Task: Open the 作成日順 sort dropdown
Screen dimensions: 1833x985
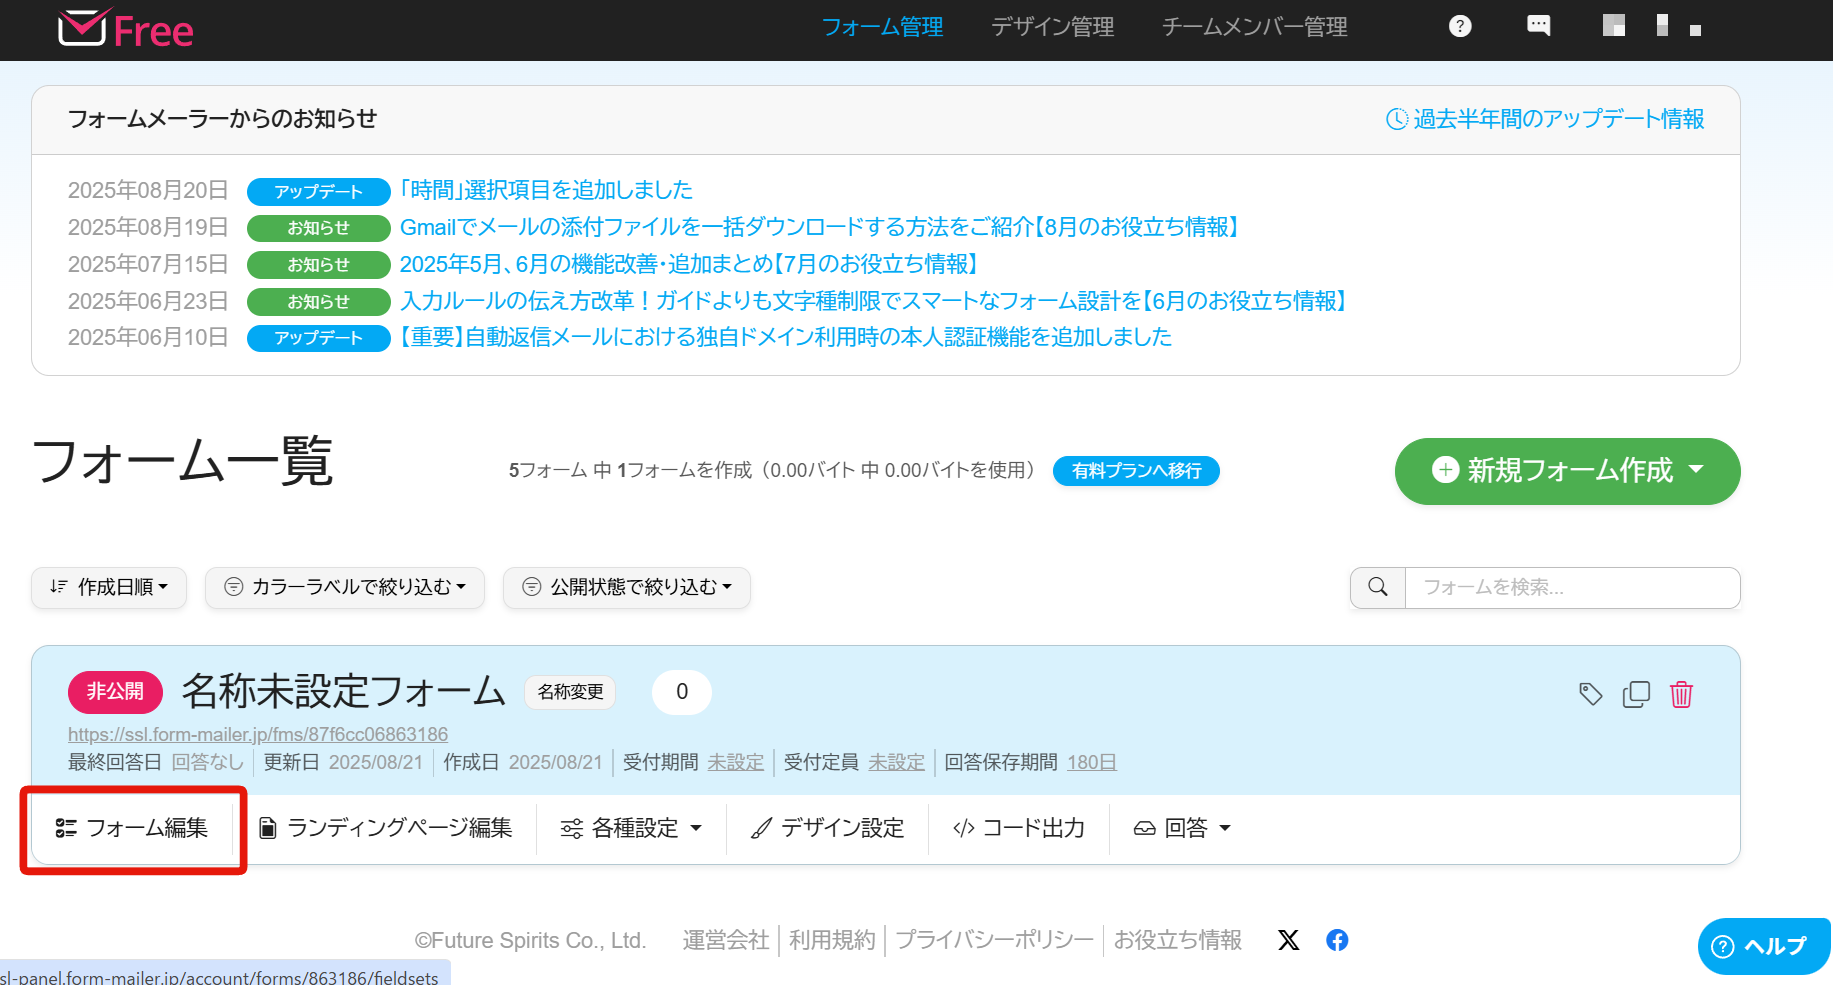Action: pos(109,587)
